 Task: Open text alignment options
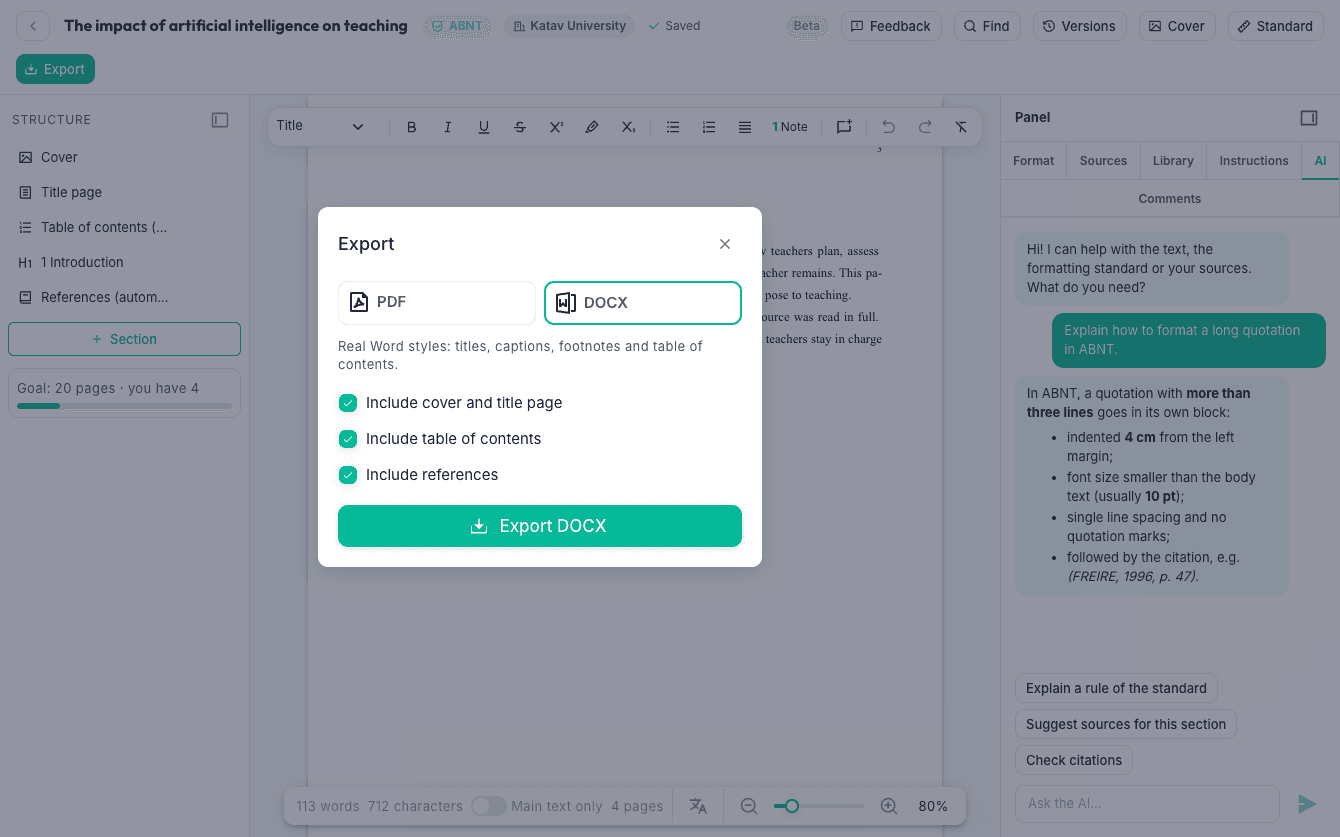coord(745,127)
